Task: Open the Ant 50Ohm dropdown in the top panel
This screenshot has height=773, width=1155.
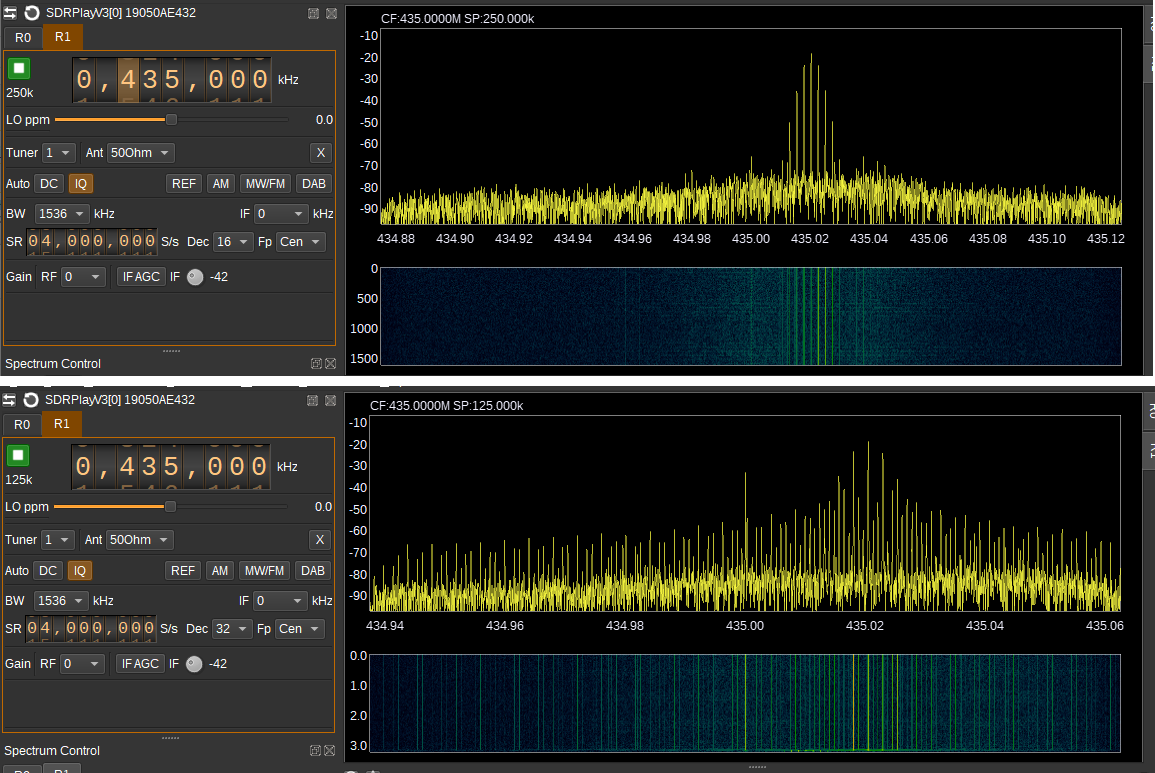Action: tap(141, 153)
